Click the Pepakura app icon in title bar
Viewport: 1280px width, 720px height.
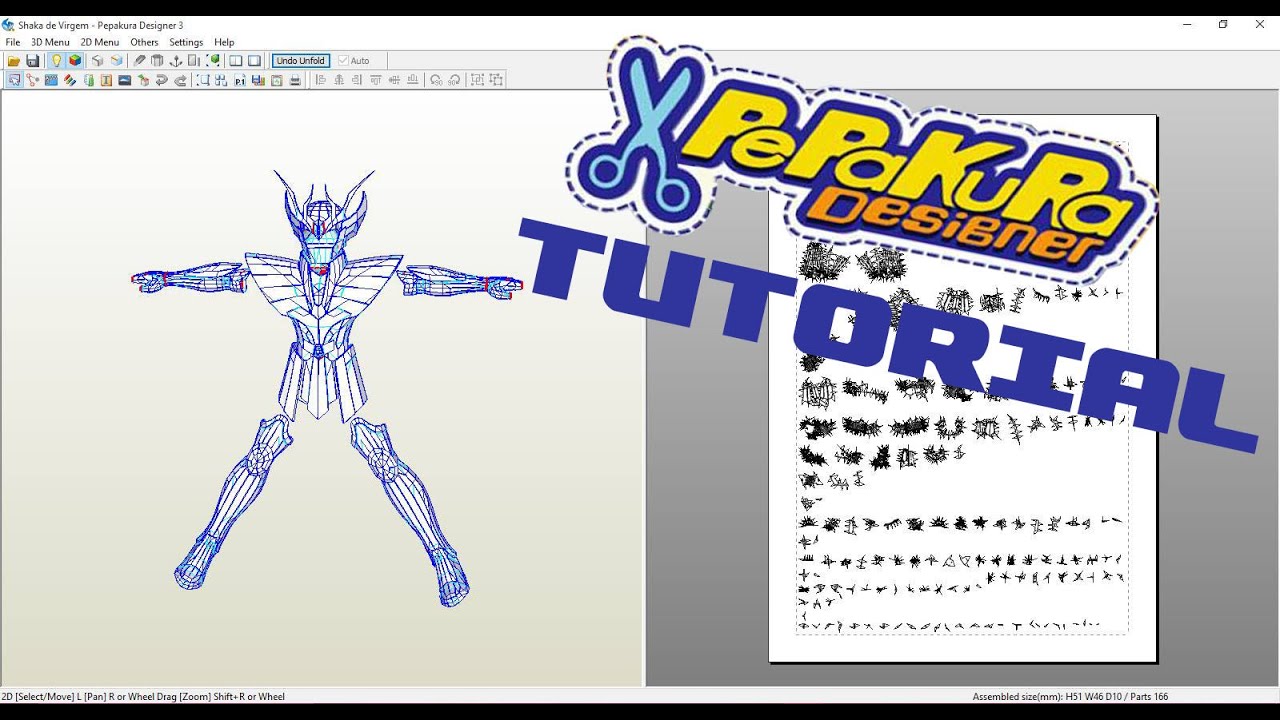pyautogui.click(x=8, y=25)
